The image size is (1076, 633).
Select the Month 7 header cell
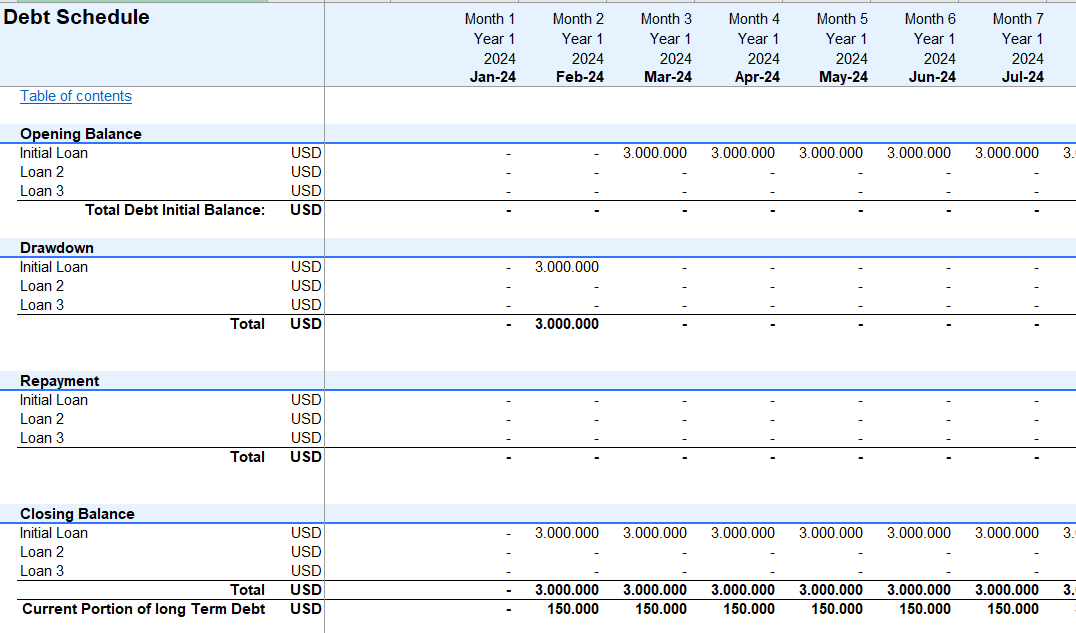click(1018, 19)
